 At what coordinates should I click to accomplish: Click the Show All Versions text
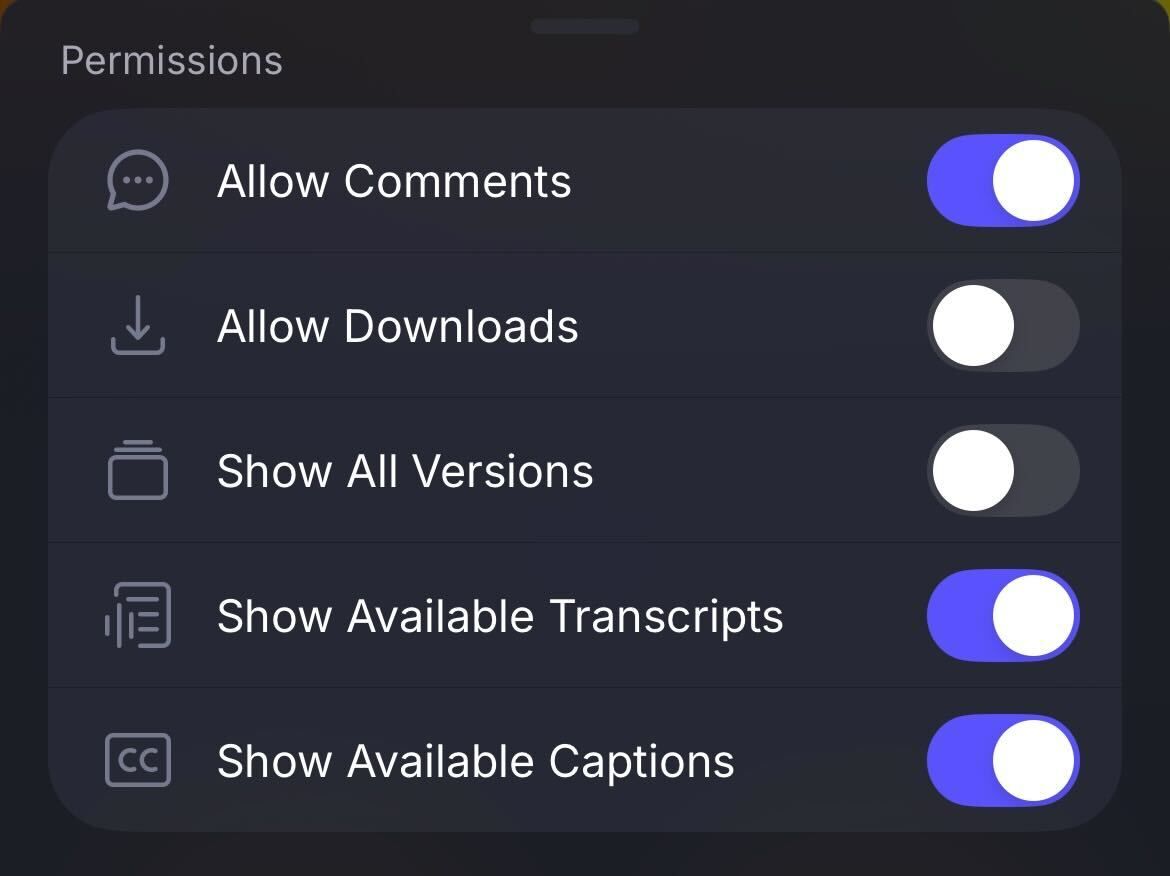click(x=404, y=470)
